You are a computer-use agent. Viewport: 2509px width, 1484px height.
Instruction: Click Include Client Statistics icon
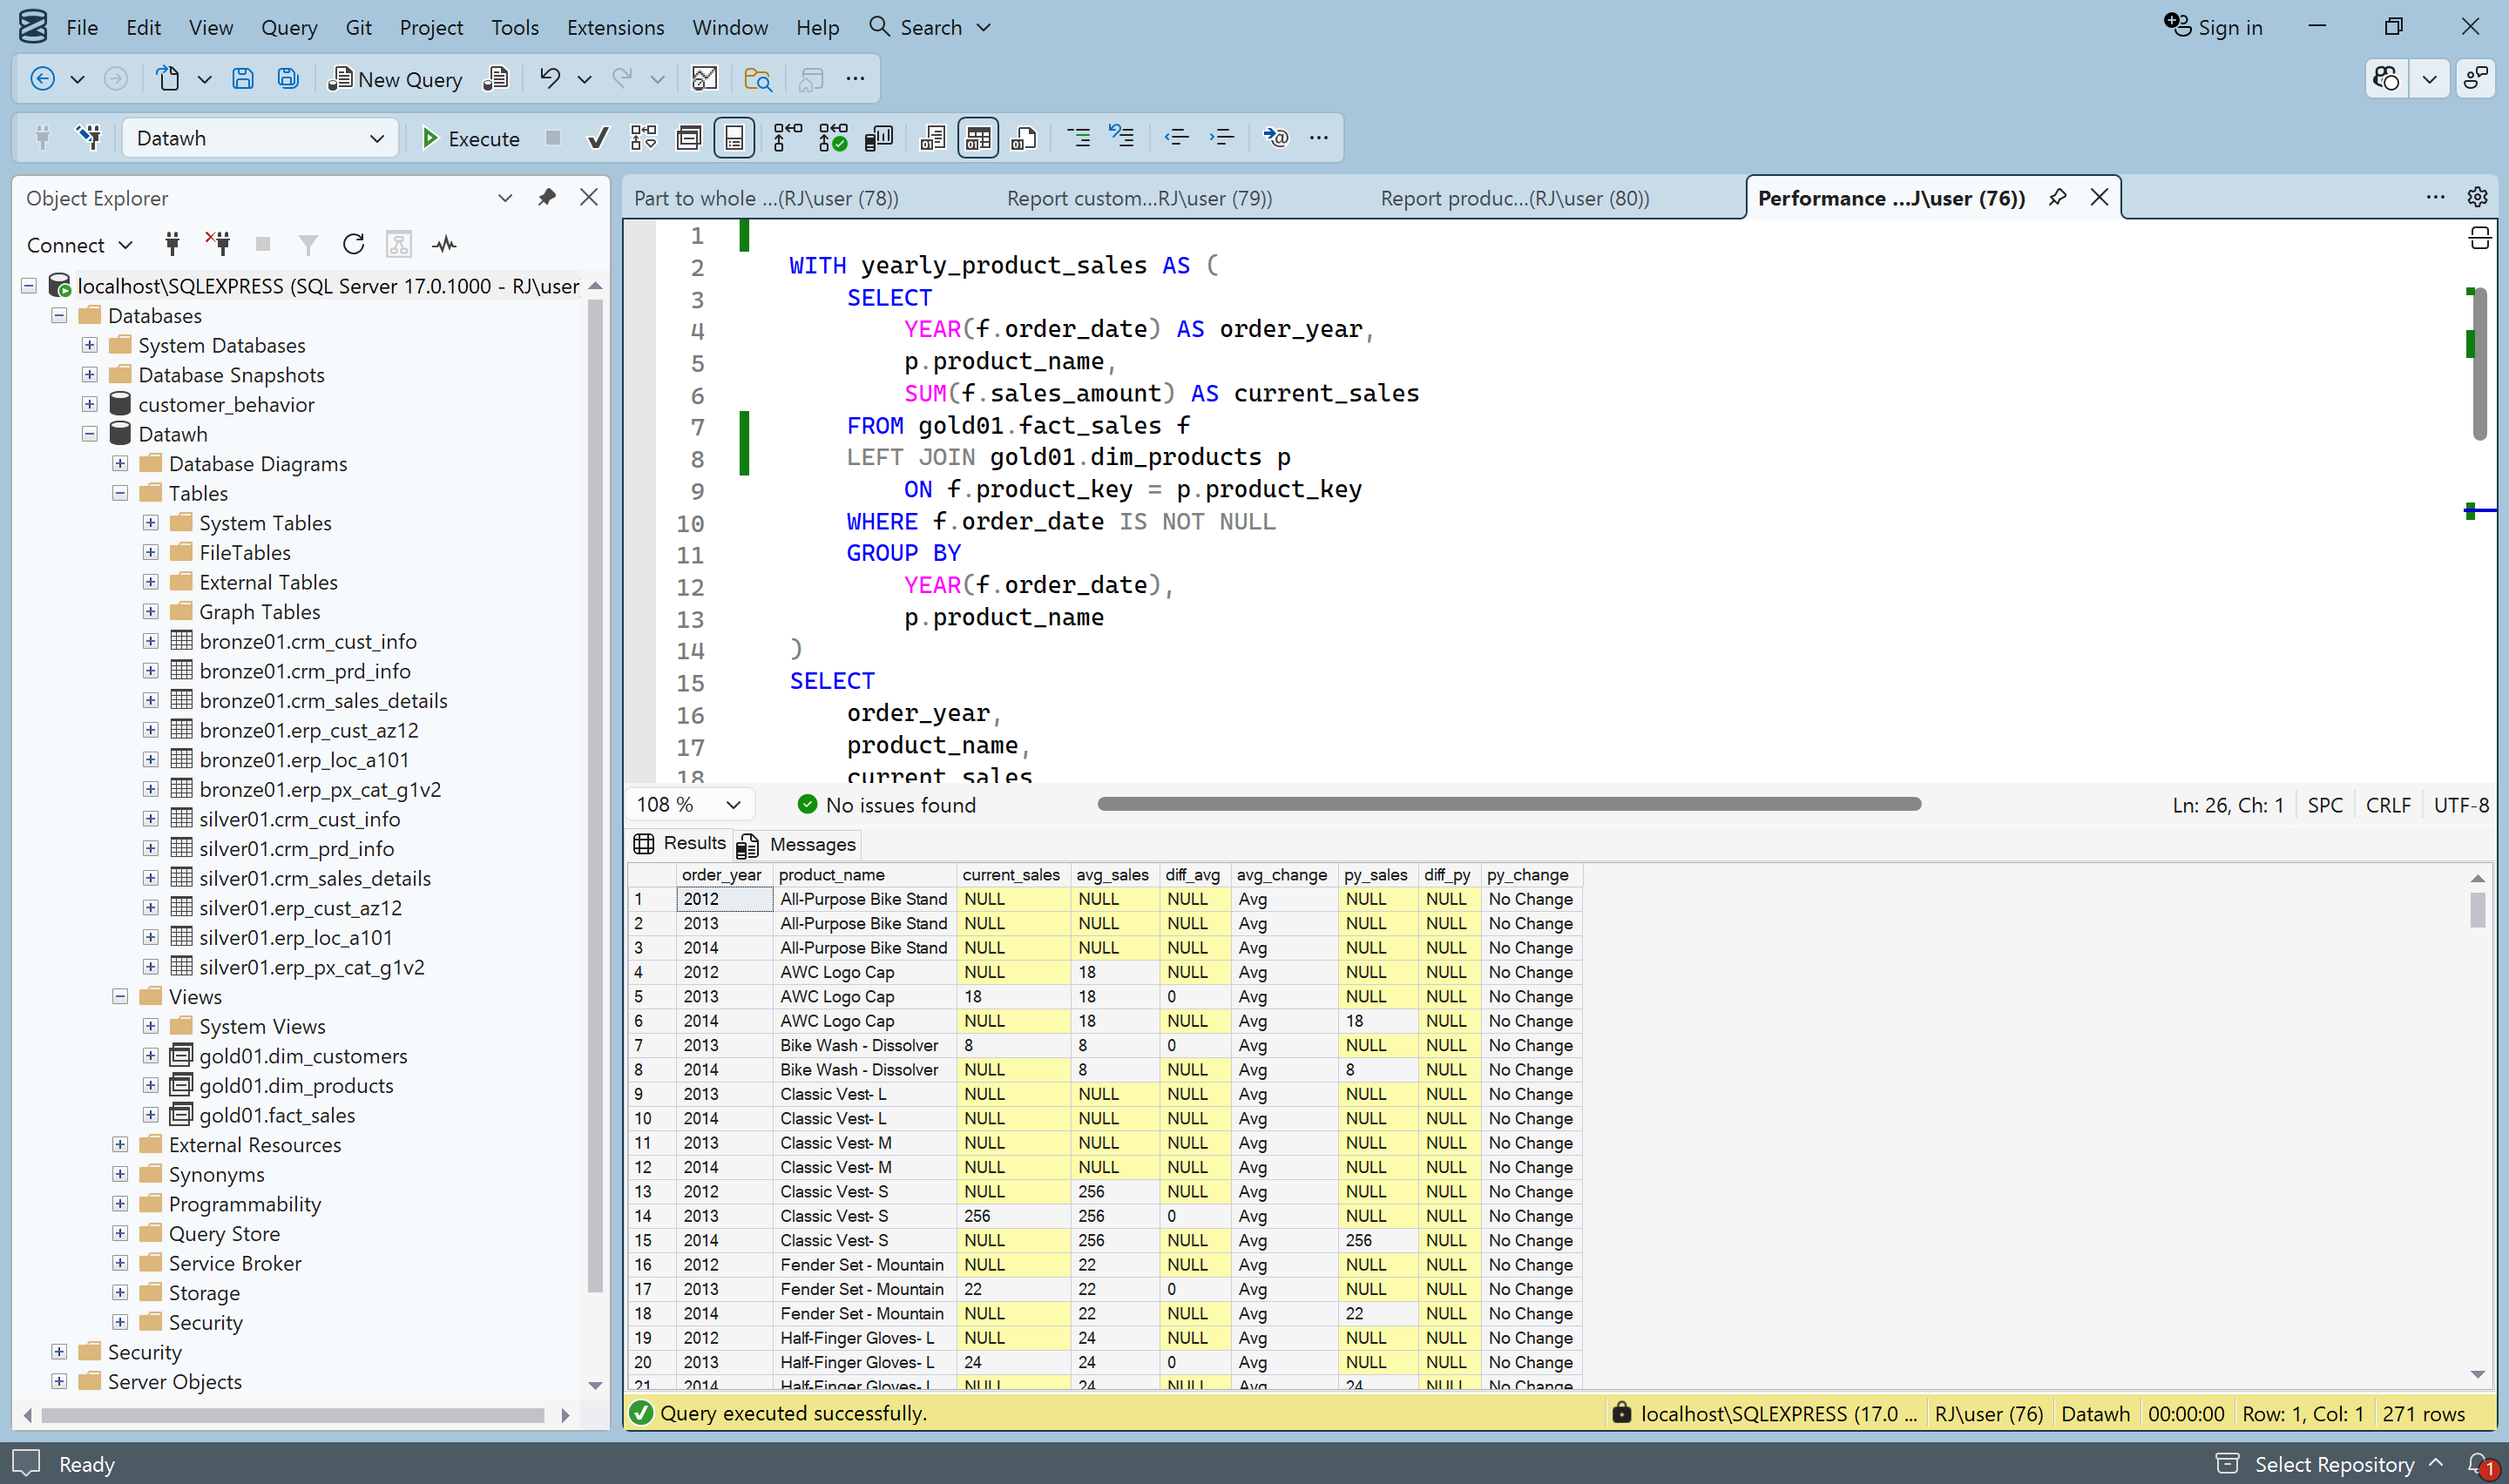pyautogui.click(x=878, y=138)
